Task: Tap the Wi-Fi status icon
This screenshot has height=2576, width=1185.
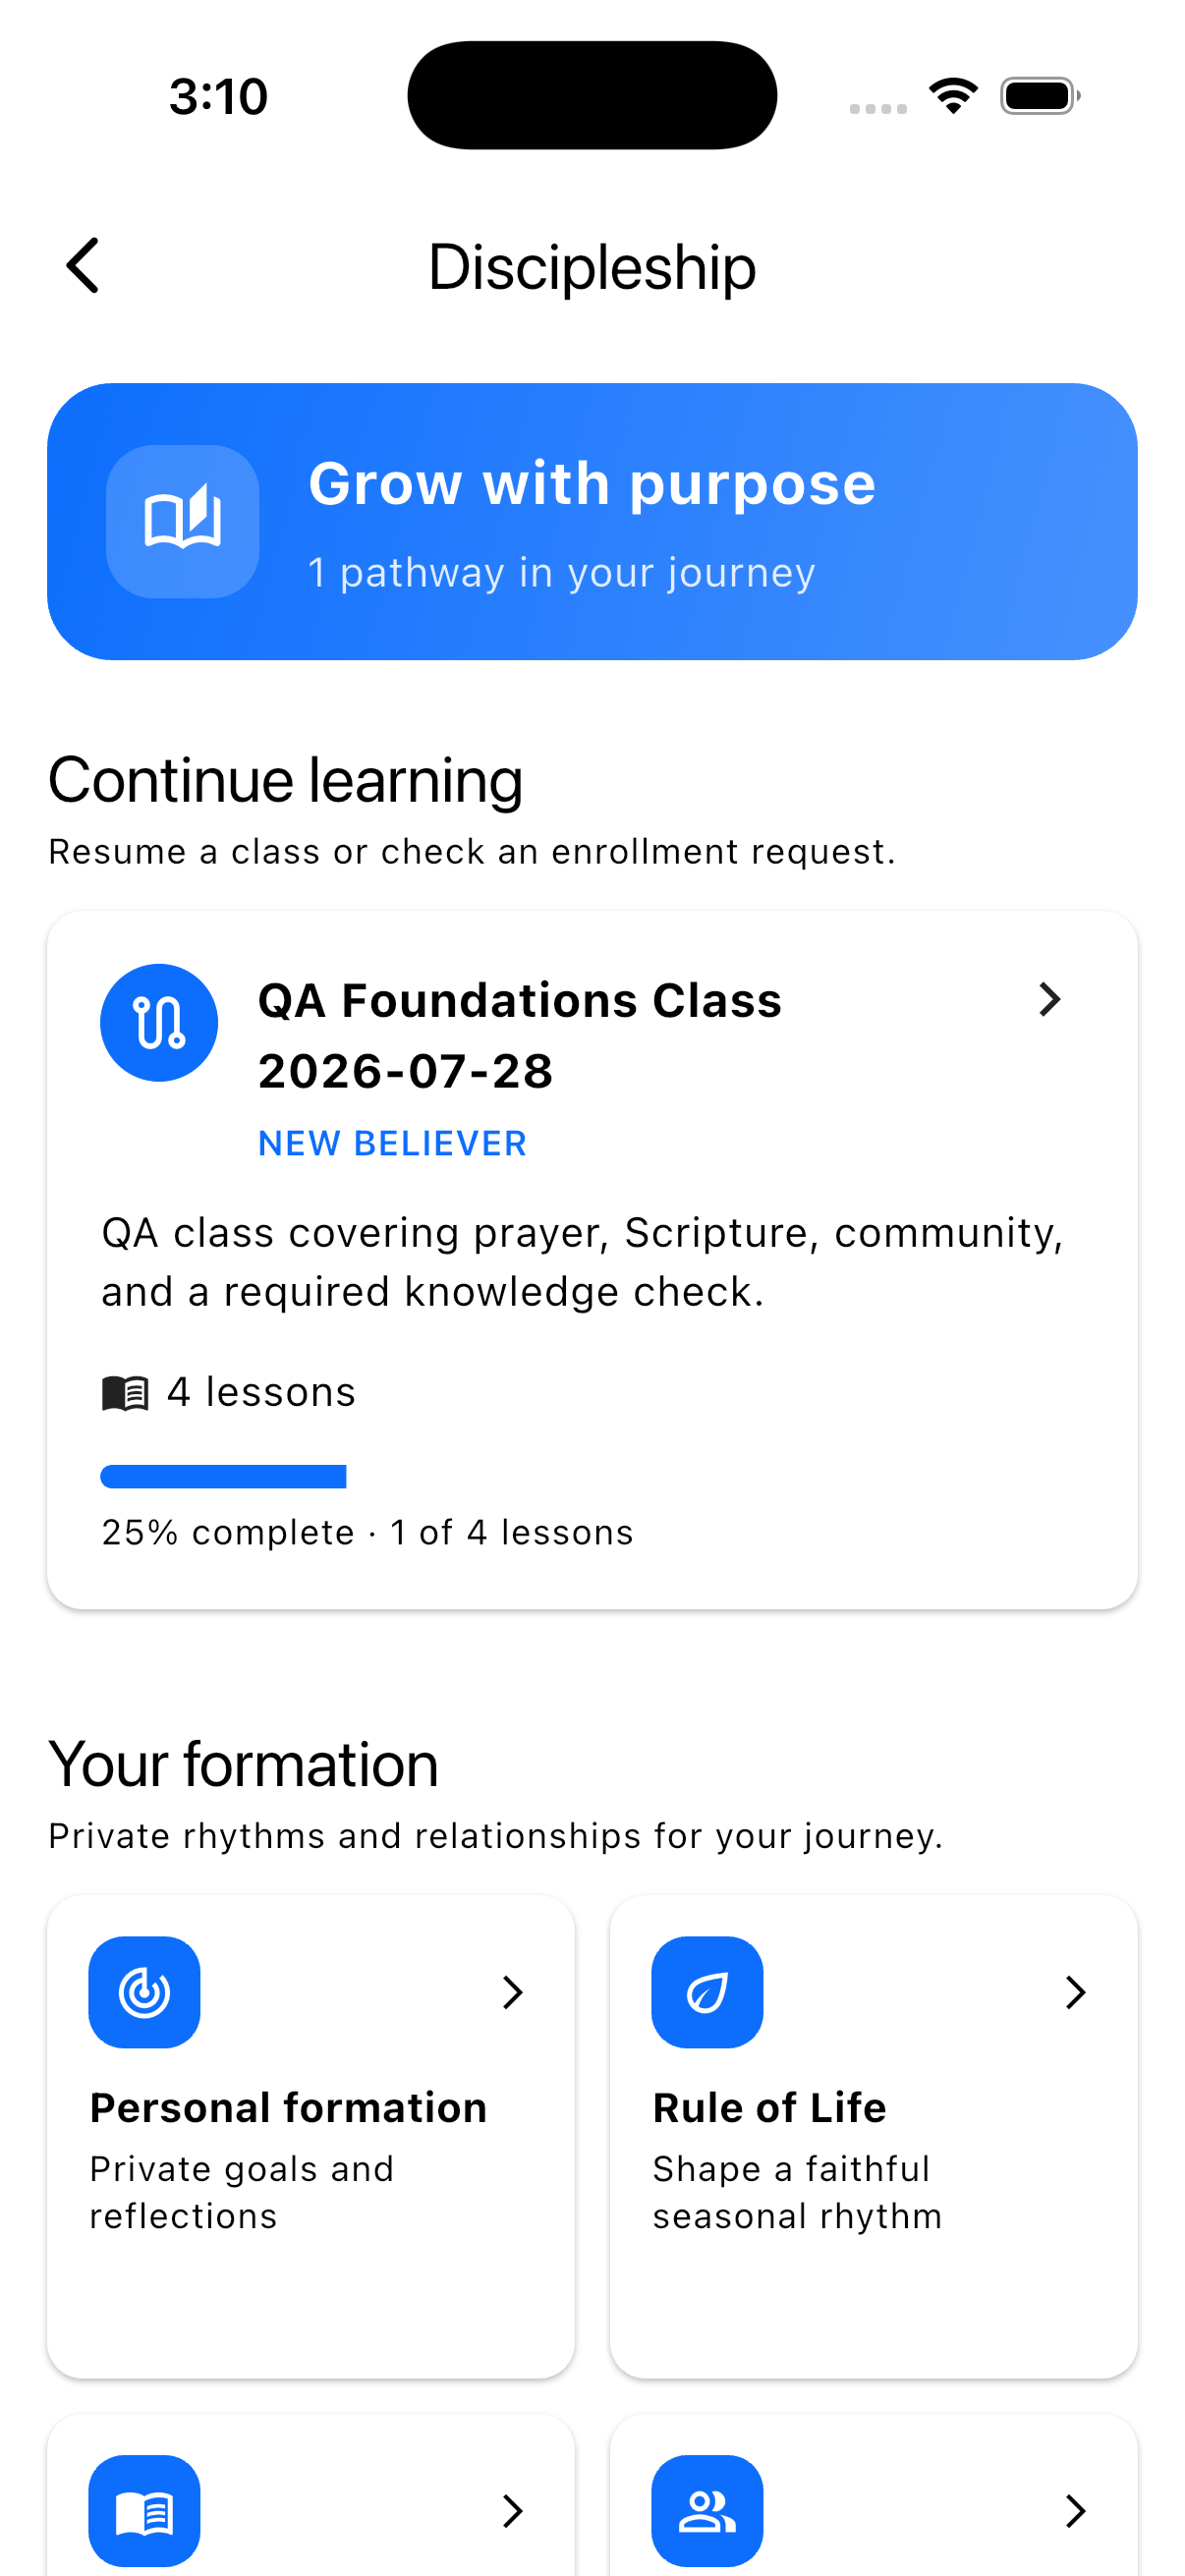Action: click(953, 96)
